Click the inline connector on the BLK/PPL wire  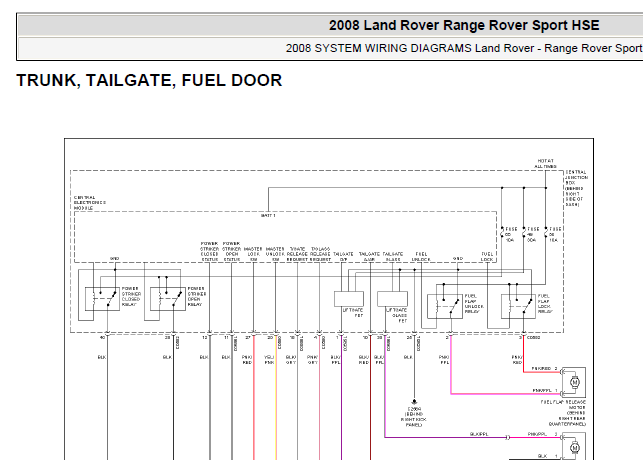click(508, 437)
